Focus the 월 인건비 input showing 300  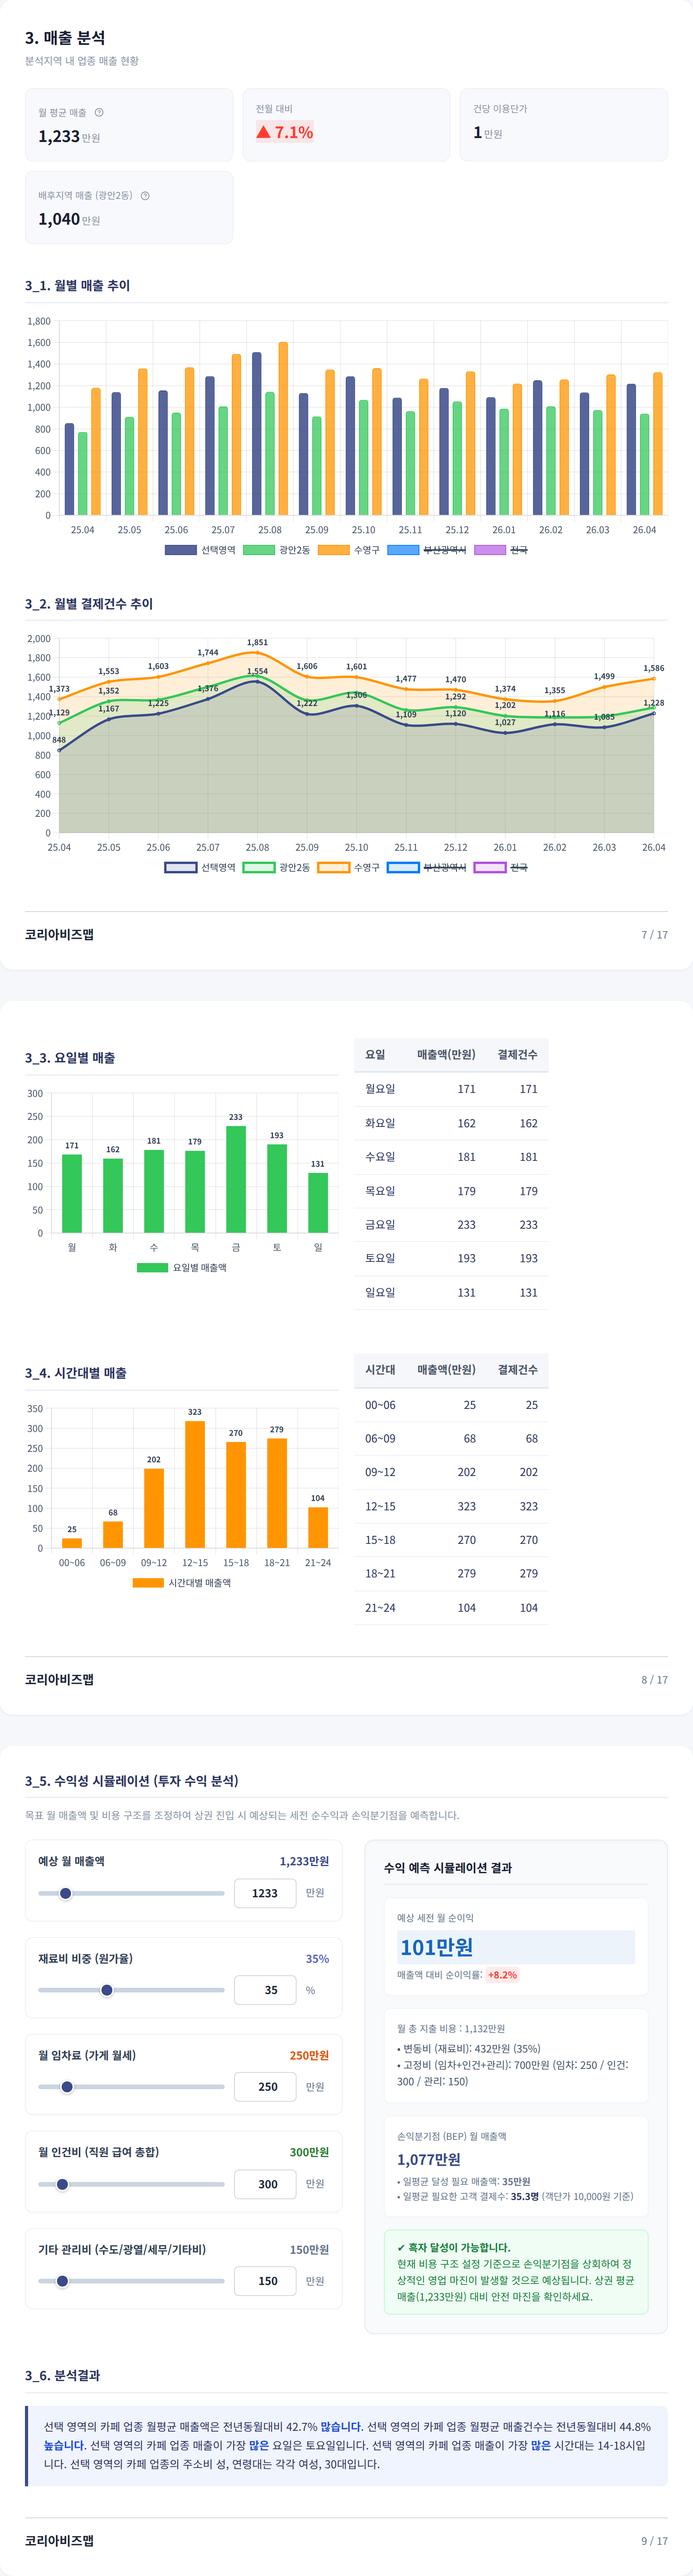point(265,2184)
